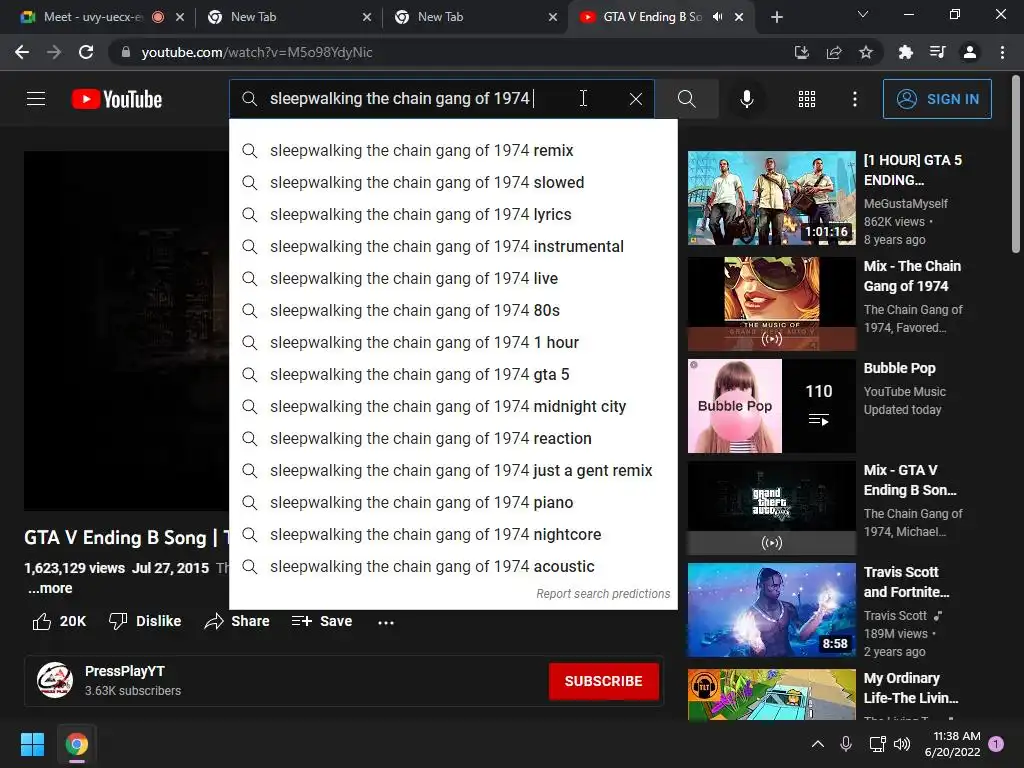Install app via address bar icon
Image resolution: width=1024 pixels, height=768 pixels.
click(801, 52)
